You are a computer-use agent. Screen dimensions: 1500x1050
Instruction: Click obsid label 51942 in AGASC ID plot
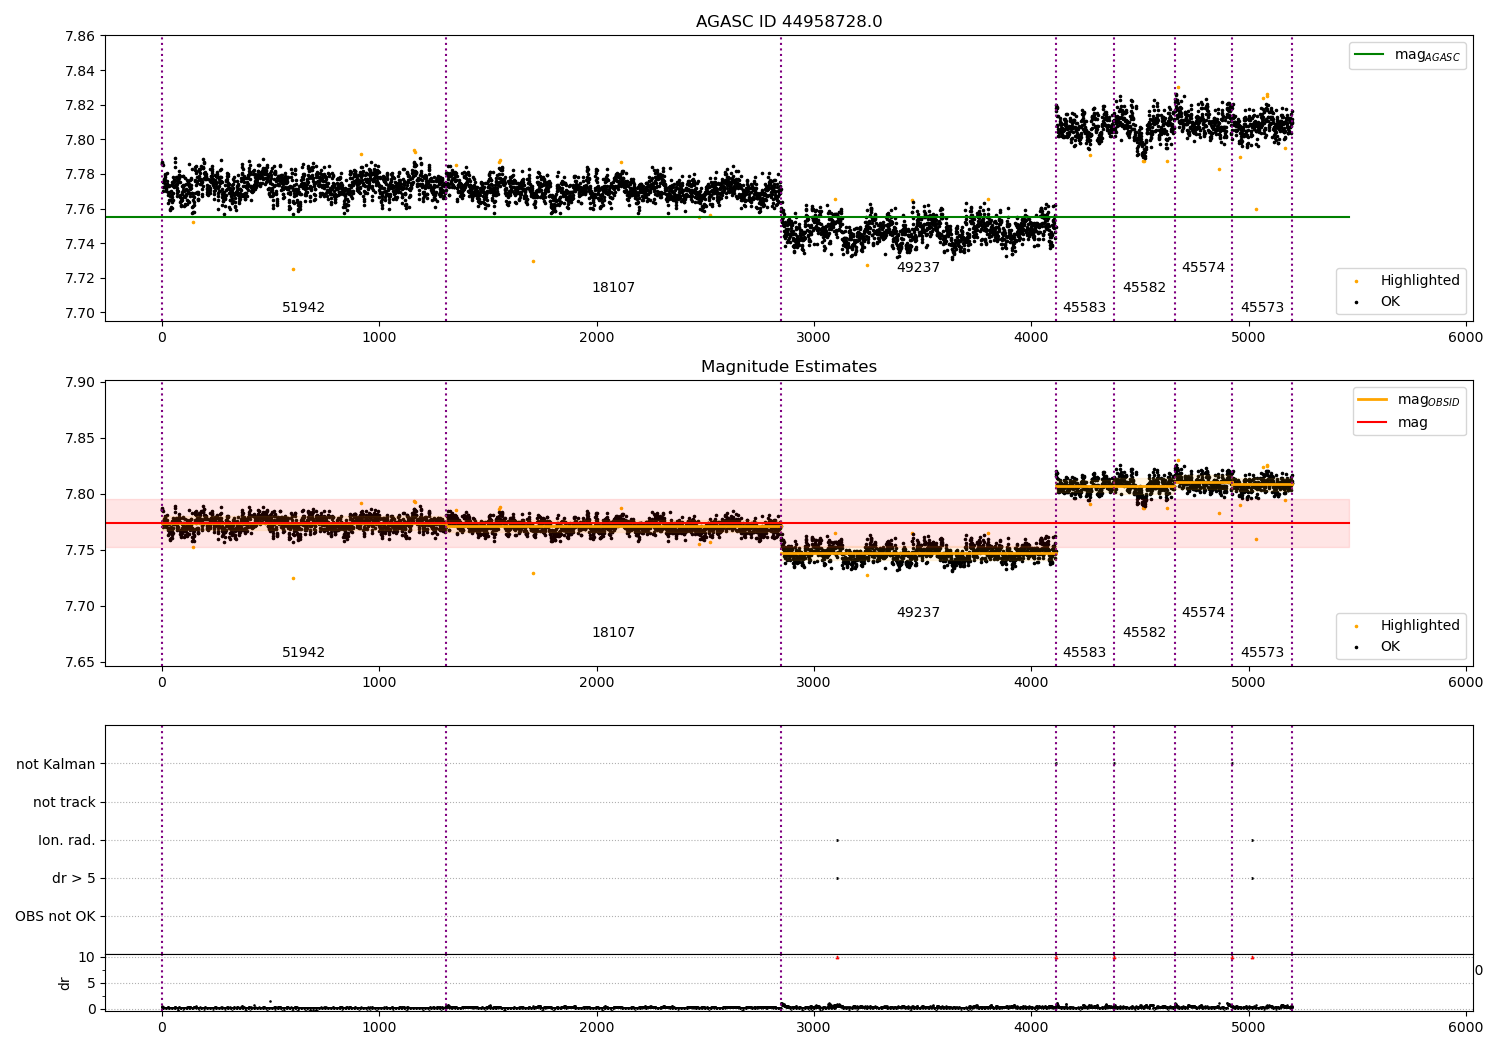click(303, 308)
